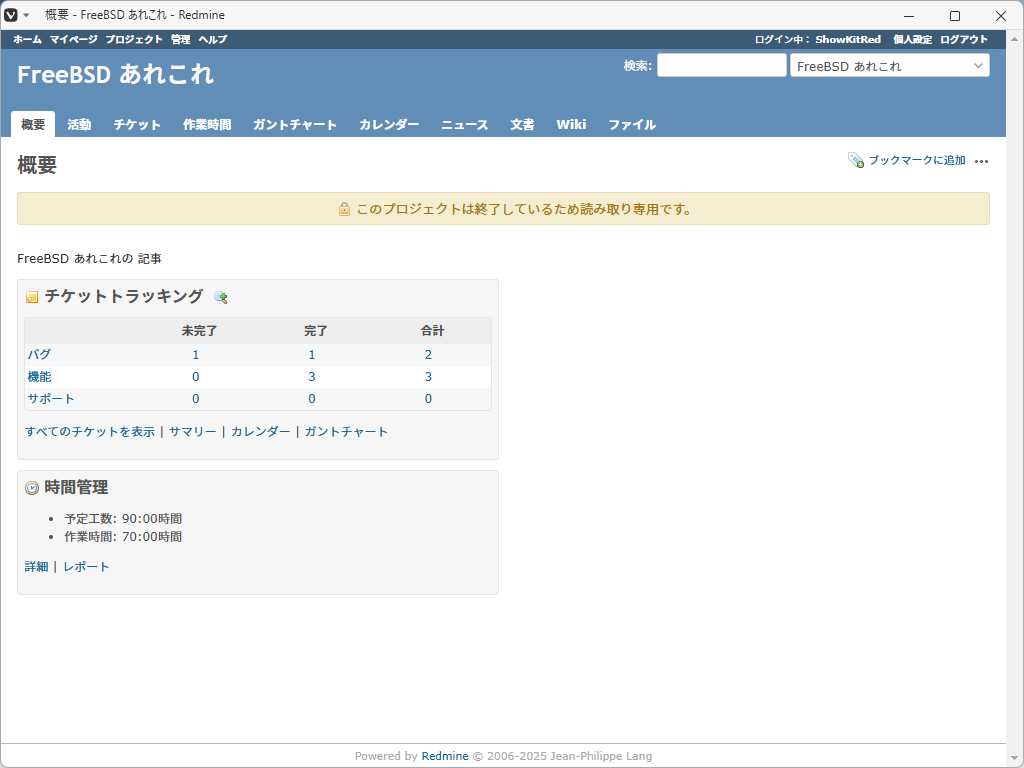Click the magnifier icon next to チケットトラッキング
The image size is (1024, 768).
pyautogui.click(x=222, y=297)
